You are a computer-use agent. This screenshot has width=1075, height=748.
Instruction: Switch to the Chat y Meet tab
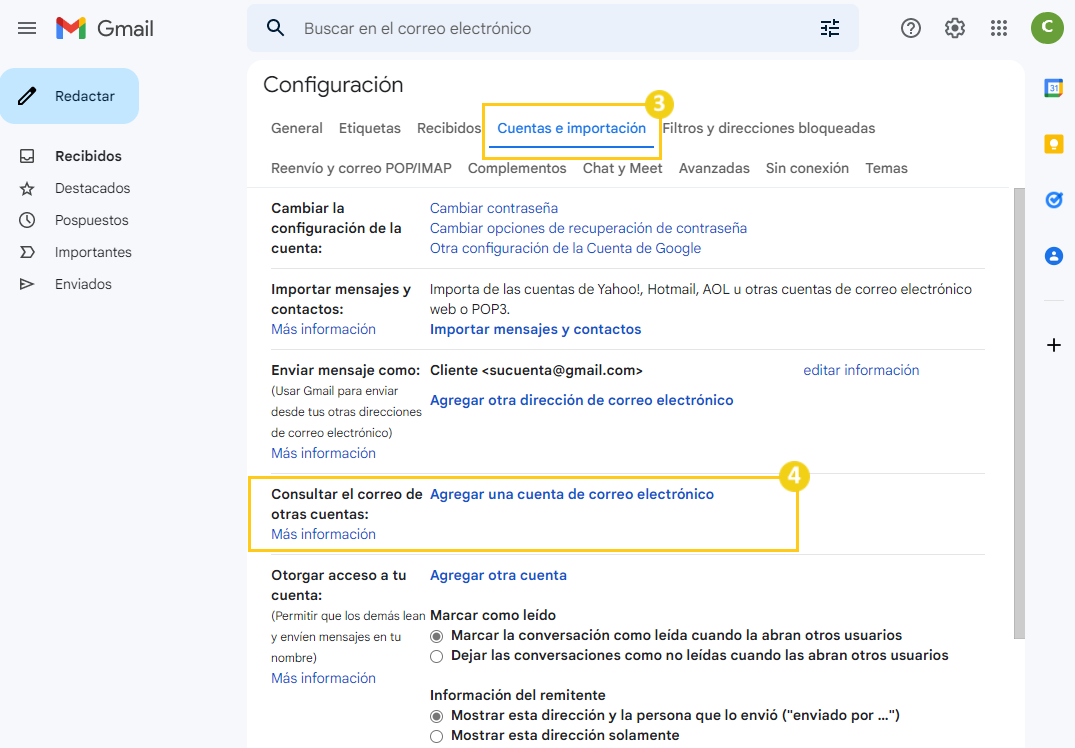tap(623, 168)
